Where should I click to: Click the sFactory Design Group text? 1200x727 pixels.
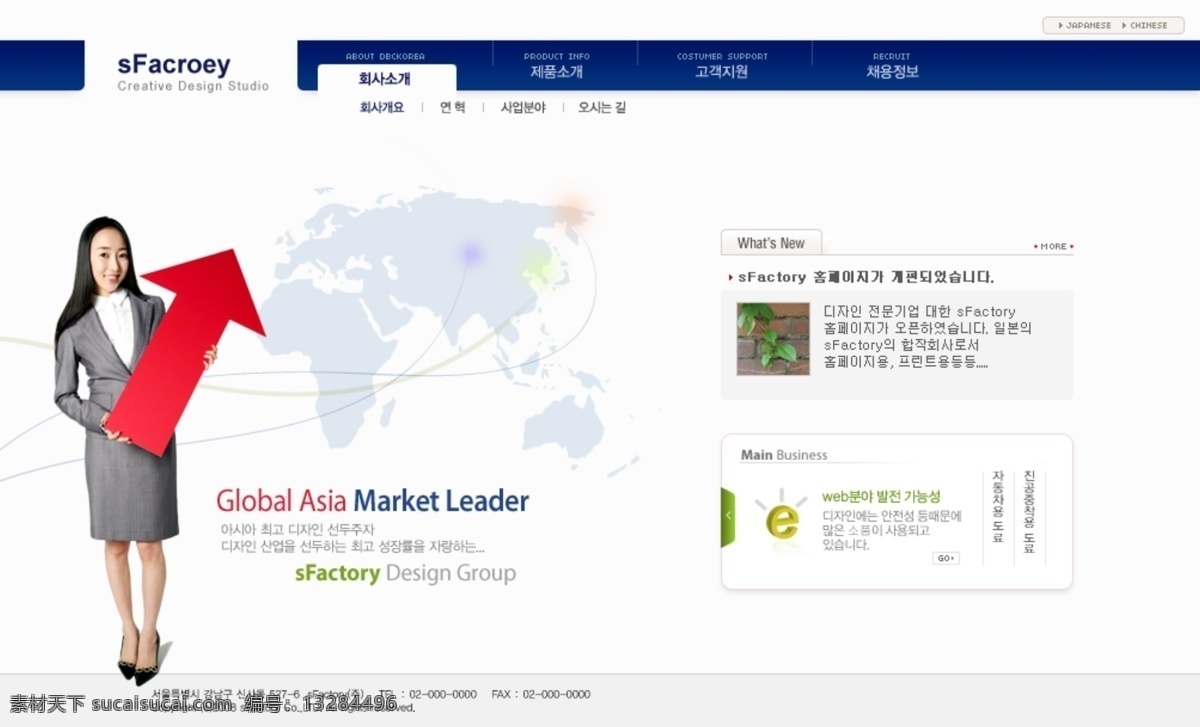point(405,573)
